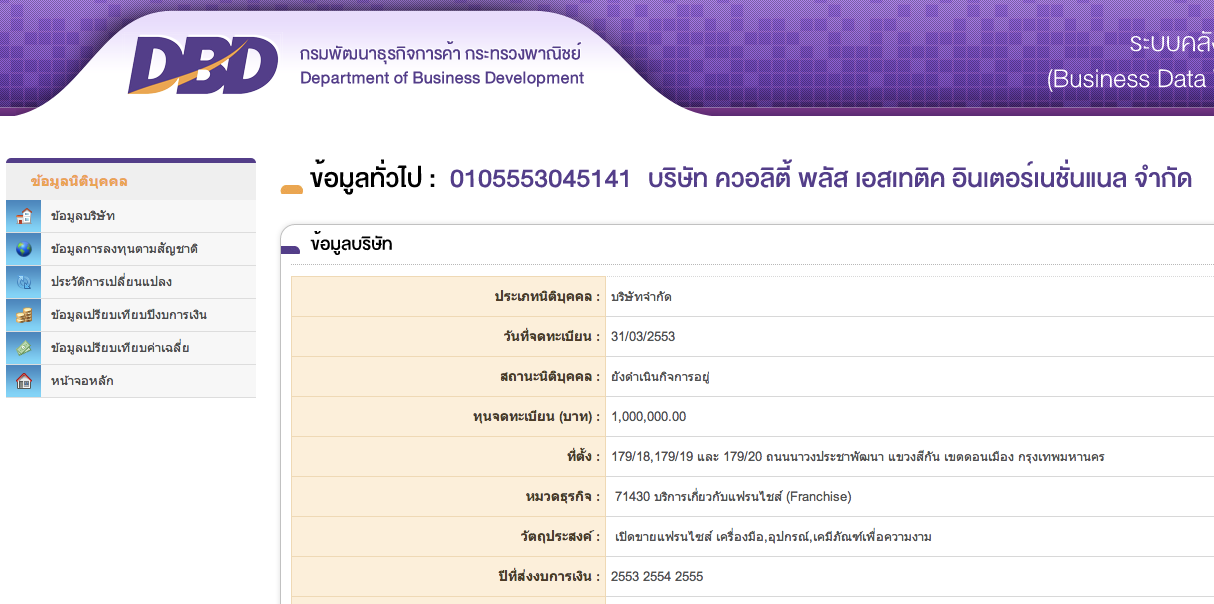Click the วัตถุประสงค์ label

click(562, 537)
